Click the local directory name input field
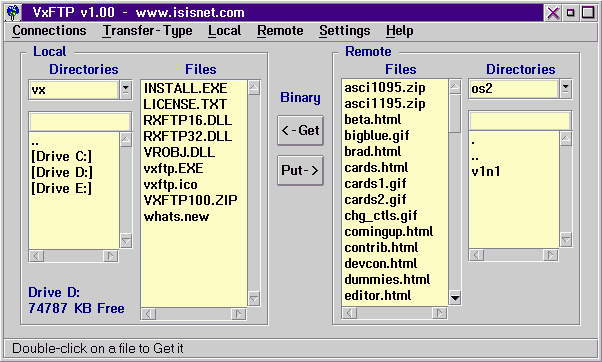The image size is (602, 362). click(80, 122)
